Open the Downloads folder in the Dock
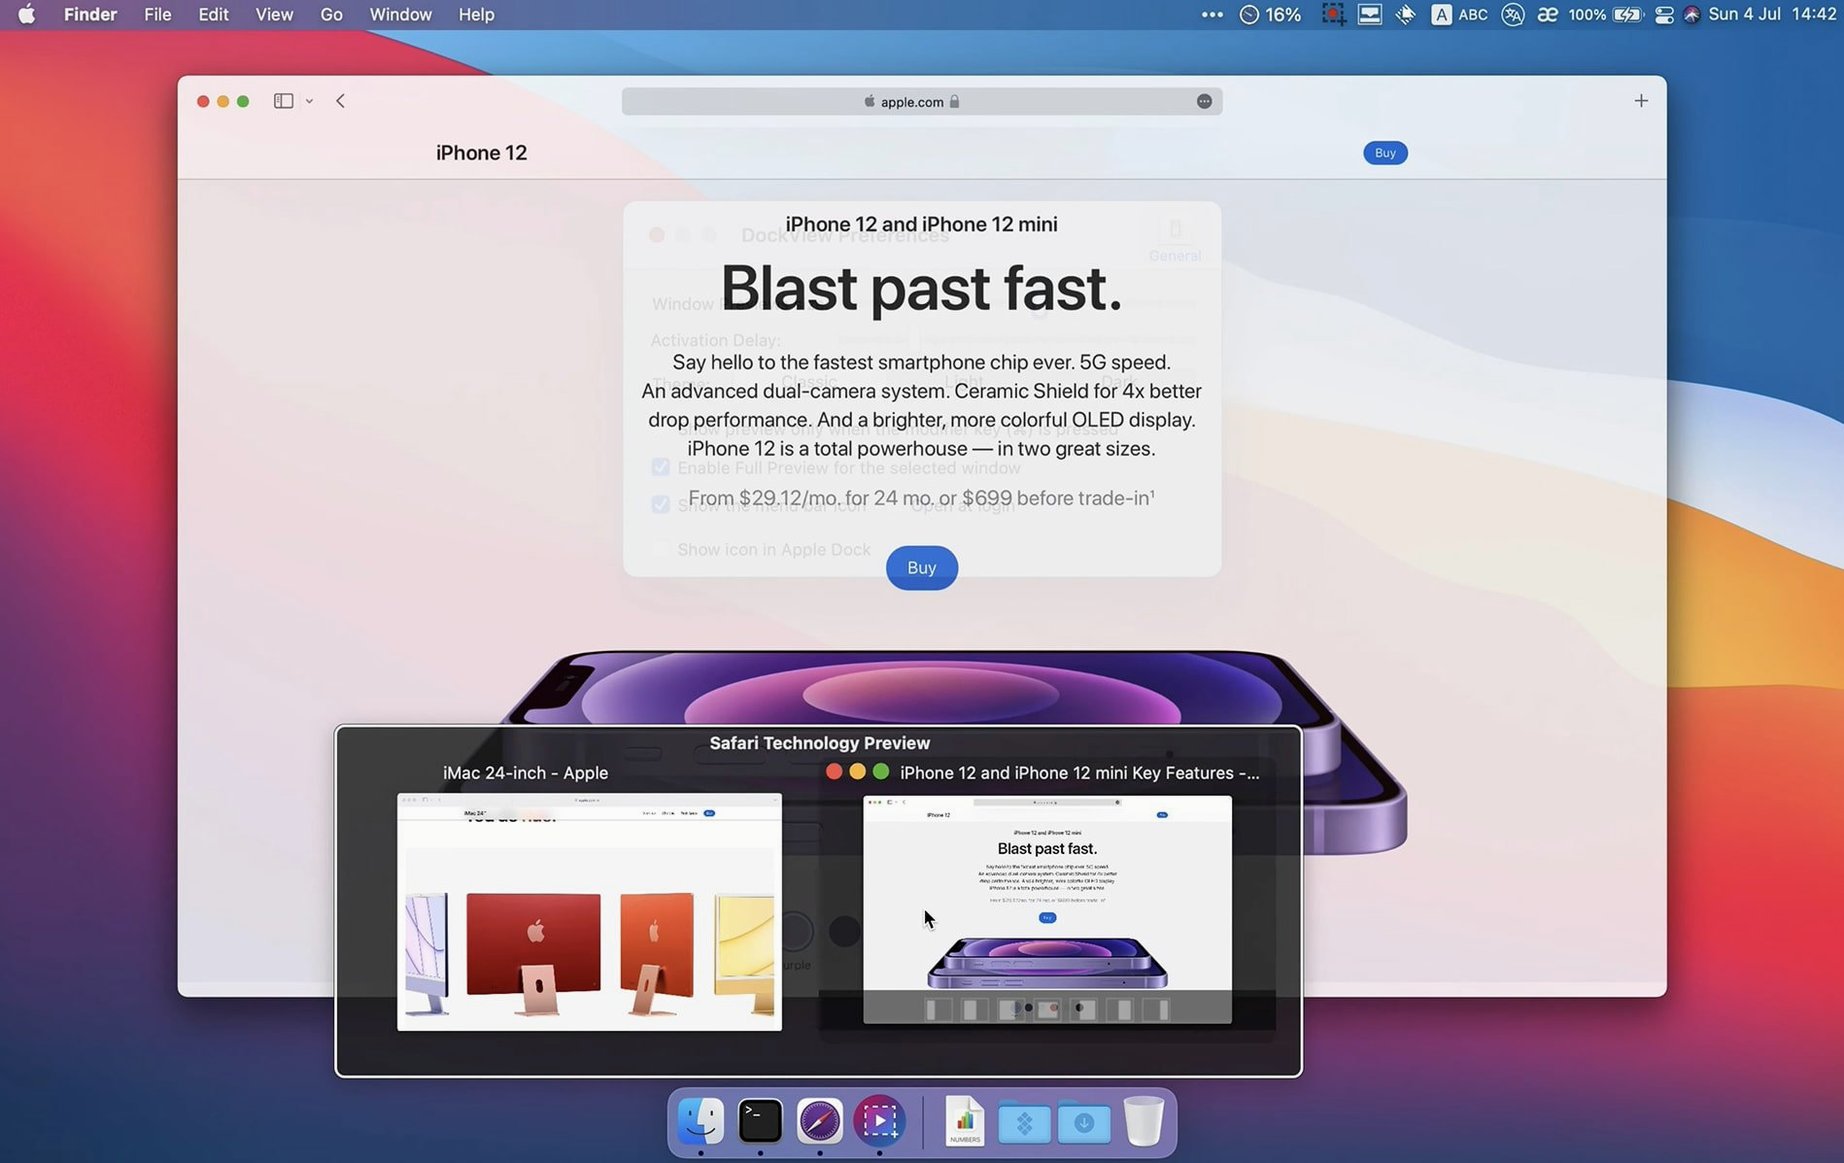The image size is (1844, 1163). tap(1084, 1123)
